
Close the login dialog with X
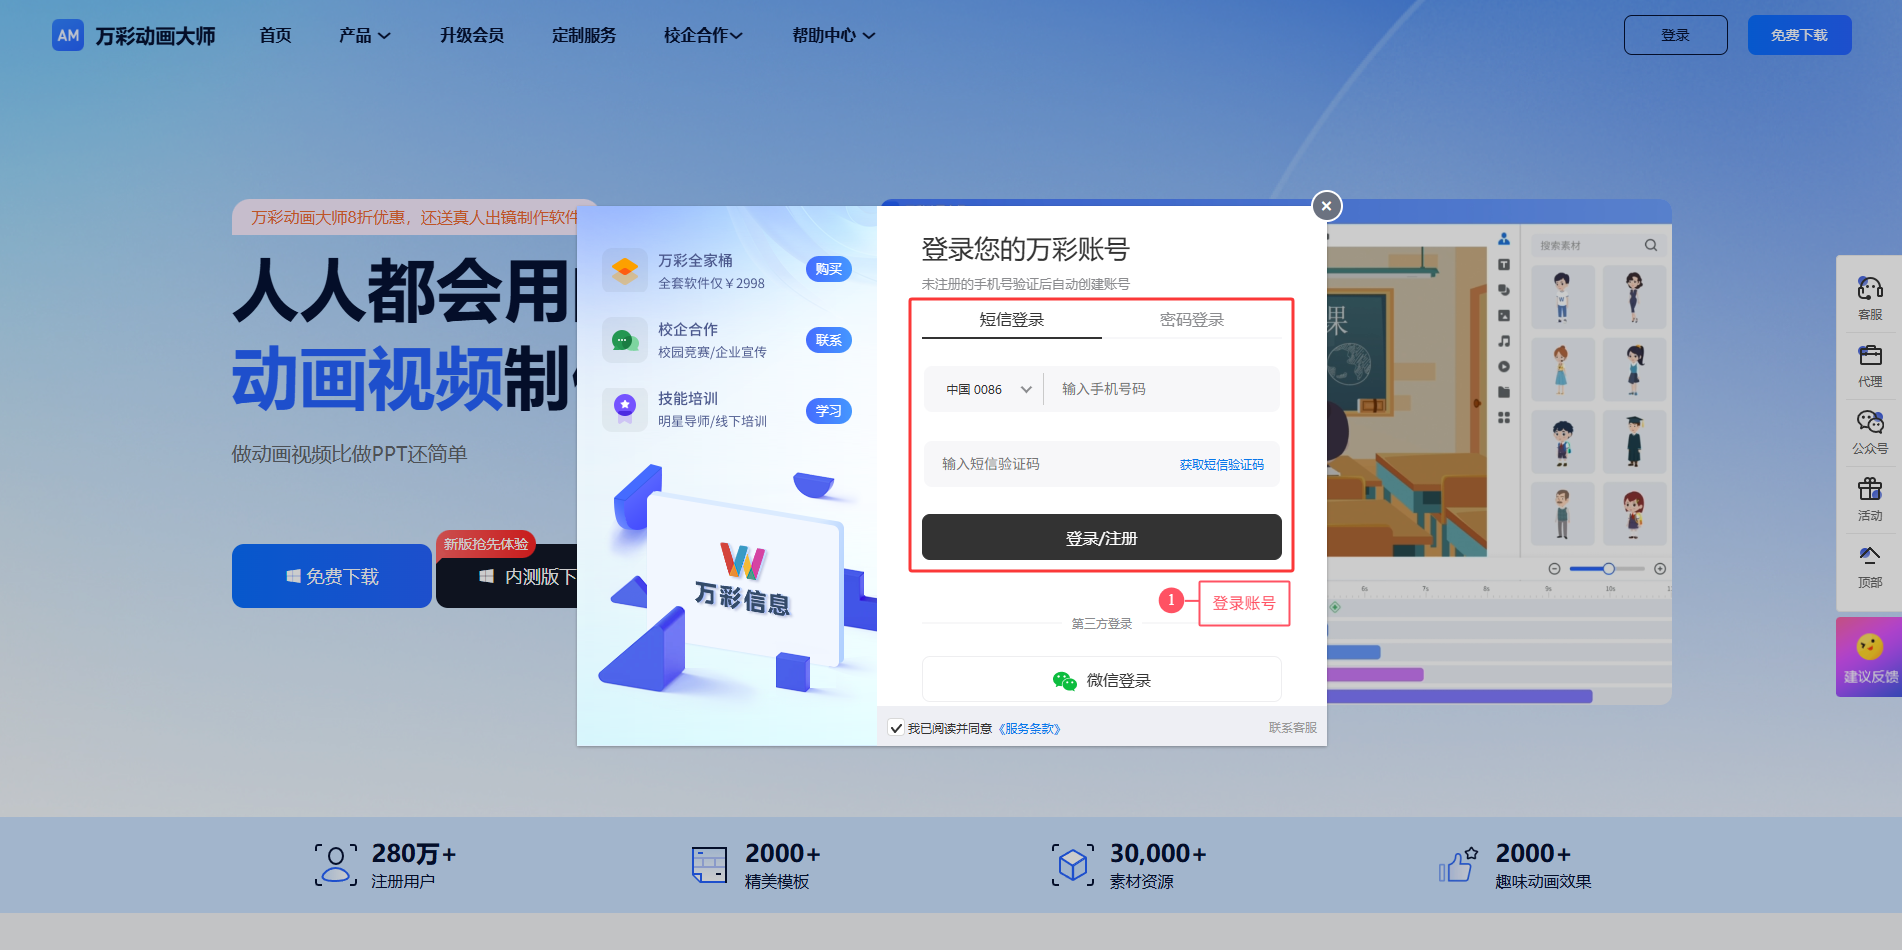1326,206
